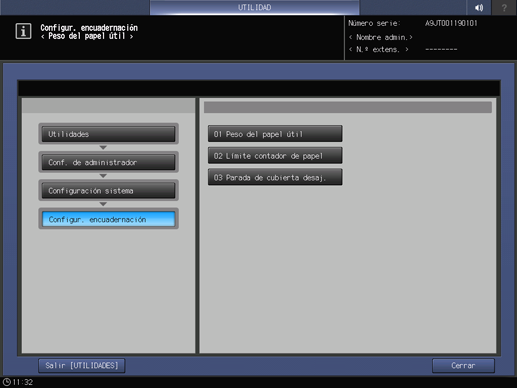Open the help question mark icon
Screen dimensions: 517x388
[504, 7]
